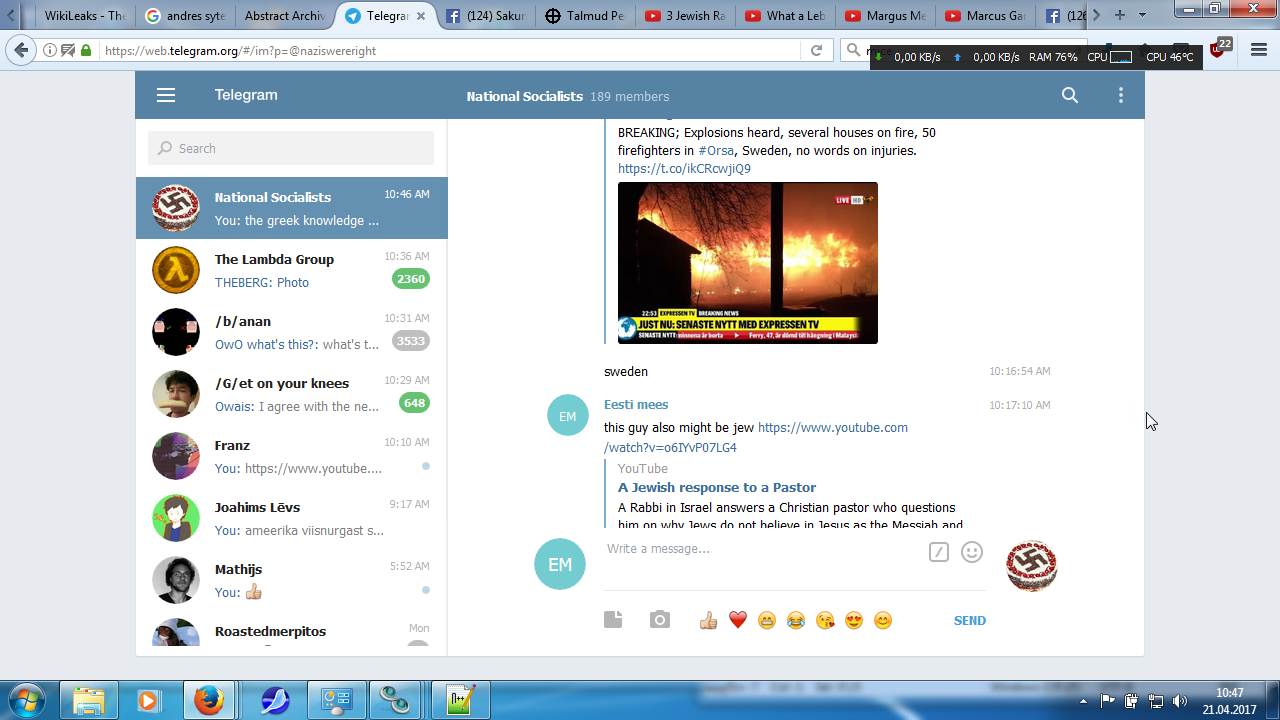Open the Telegram hamburger menu
This screenshot has width=1280, height=720.
tap(166, 95)
